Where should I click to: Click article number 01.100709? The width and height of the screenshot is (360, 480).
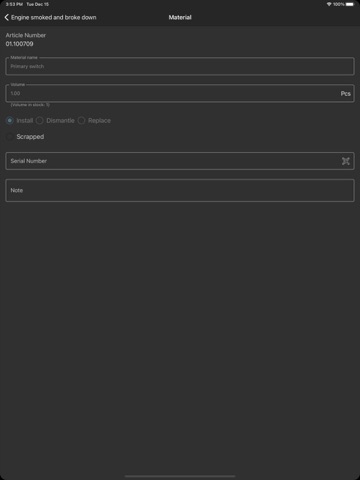[x=19, y=44]
